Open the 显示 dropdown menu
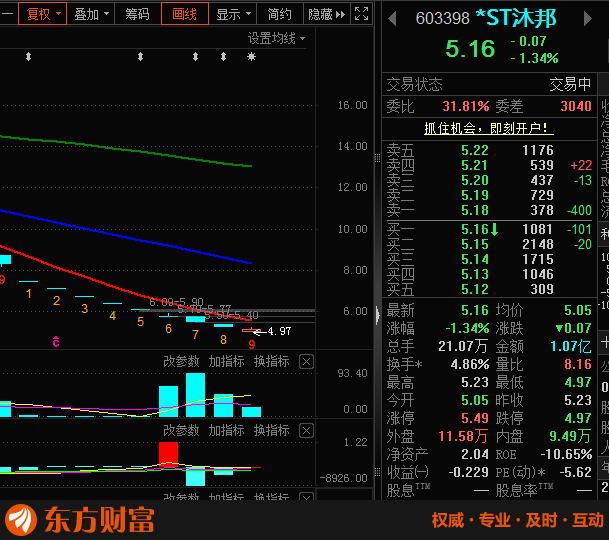 233,14
